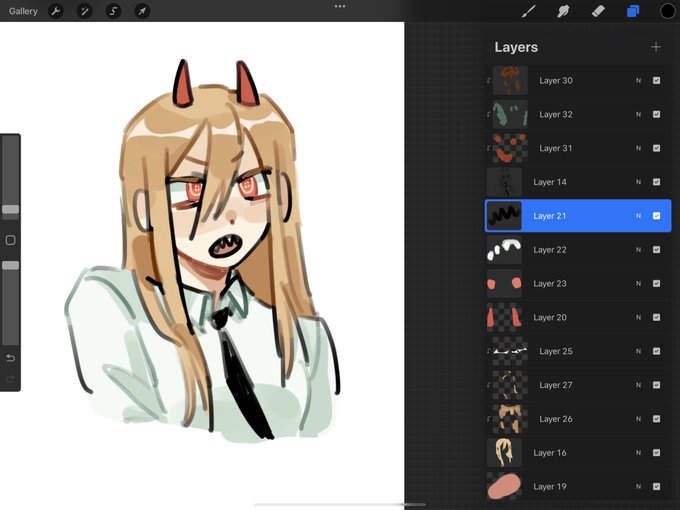
Task: Open blend mode N for Layer 19
Action: (638, 486)
